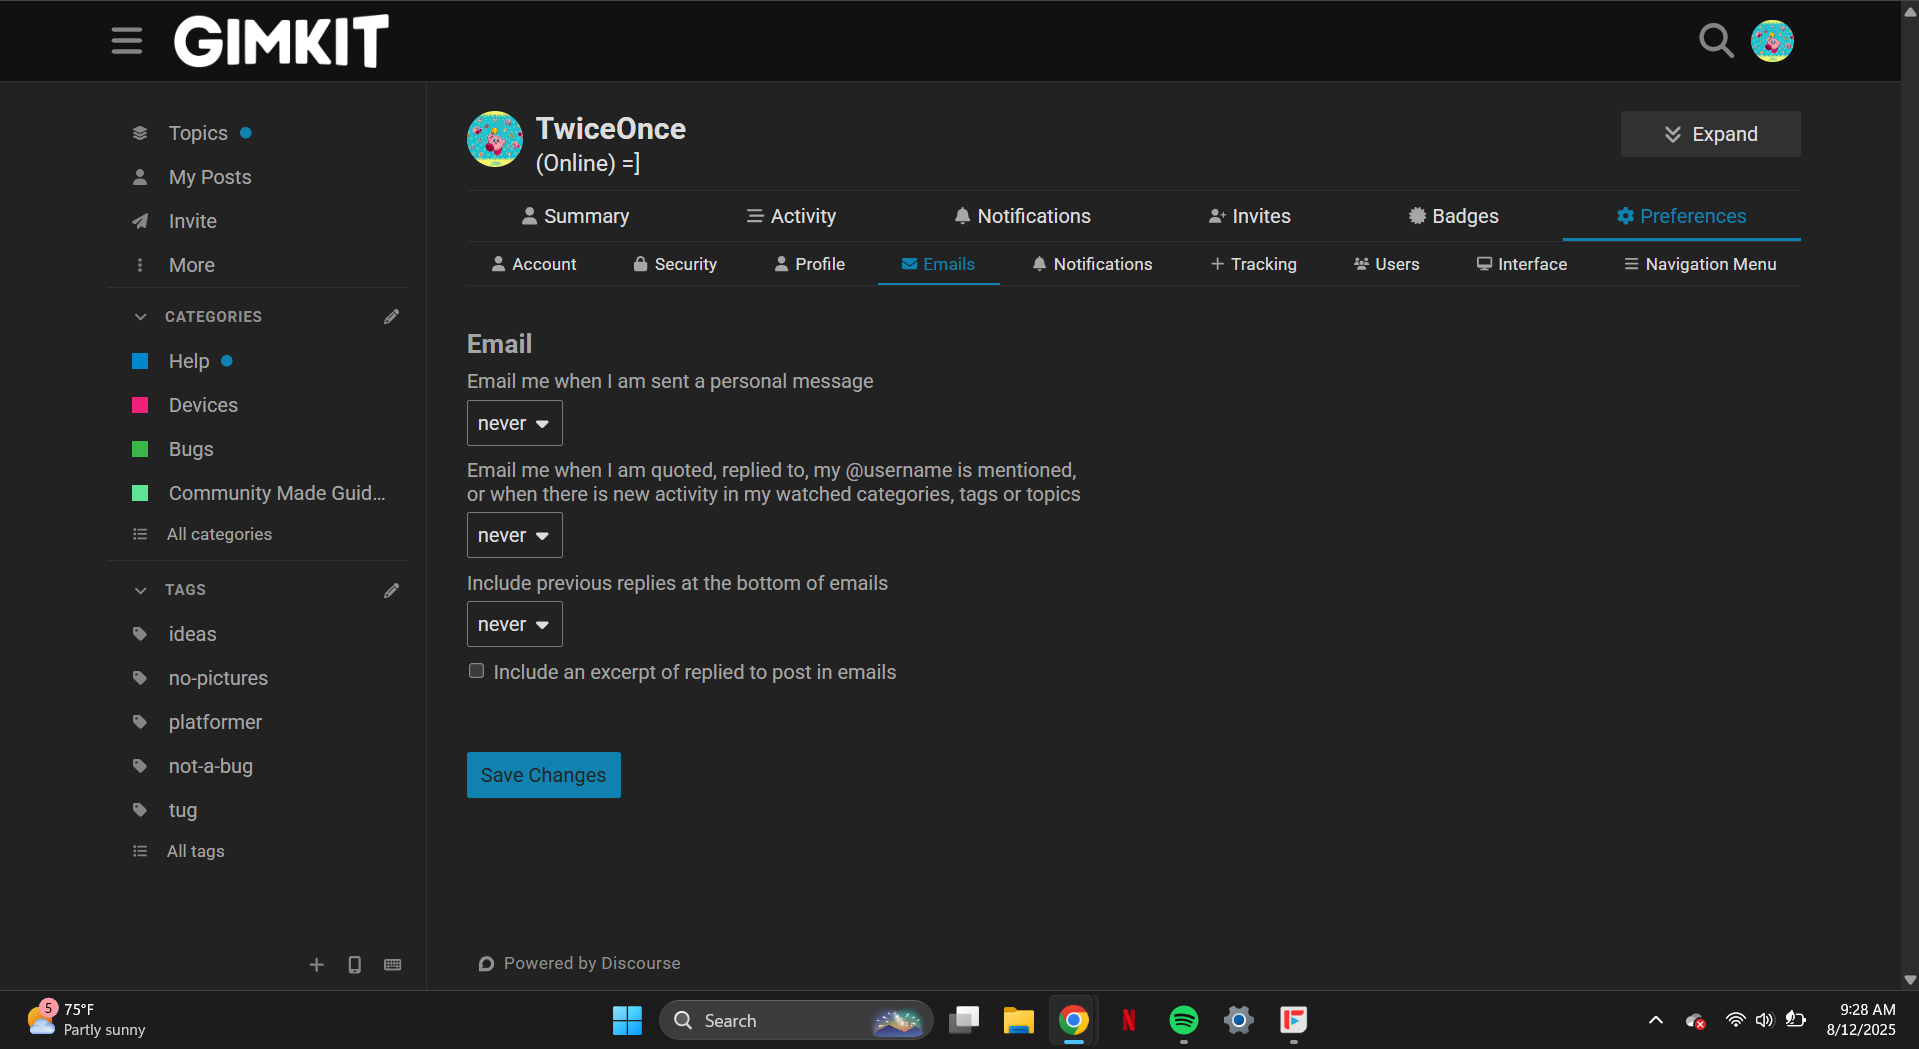This screenshot has height=1049, width=1919.
Task: Click the pencil icon next to Tags
Action: coord(391,590)
